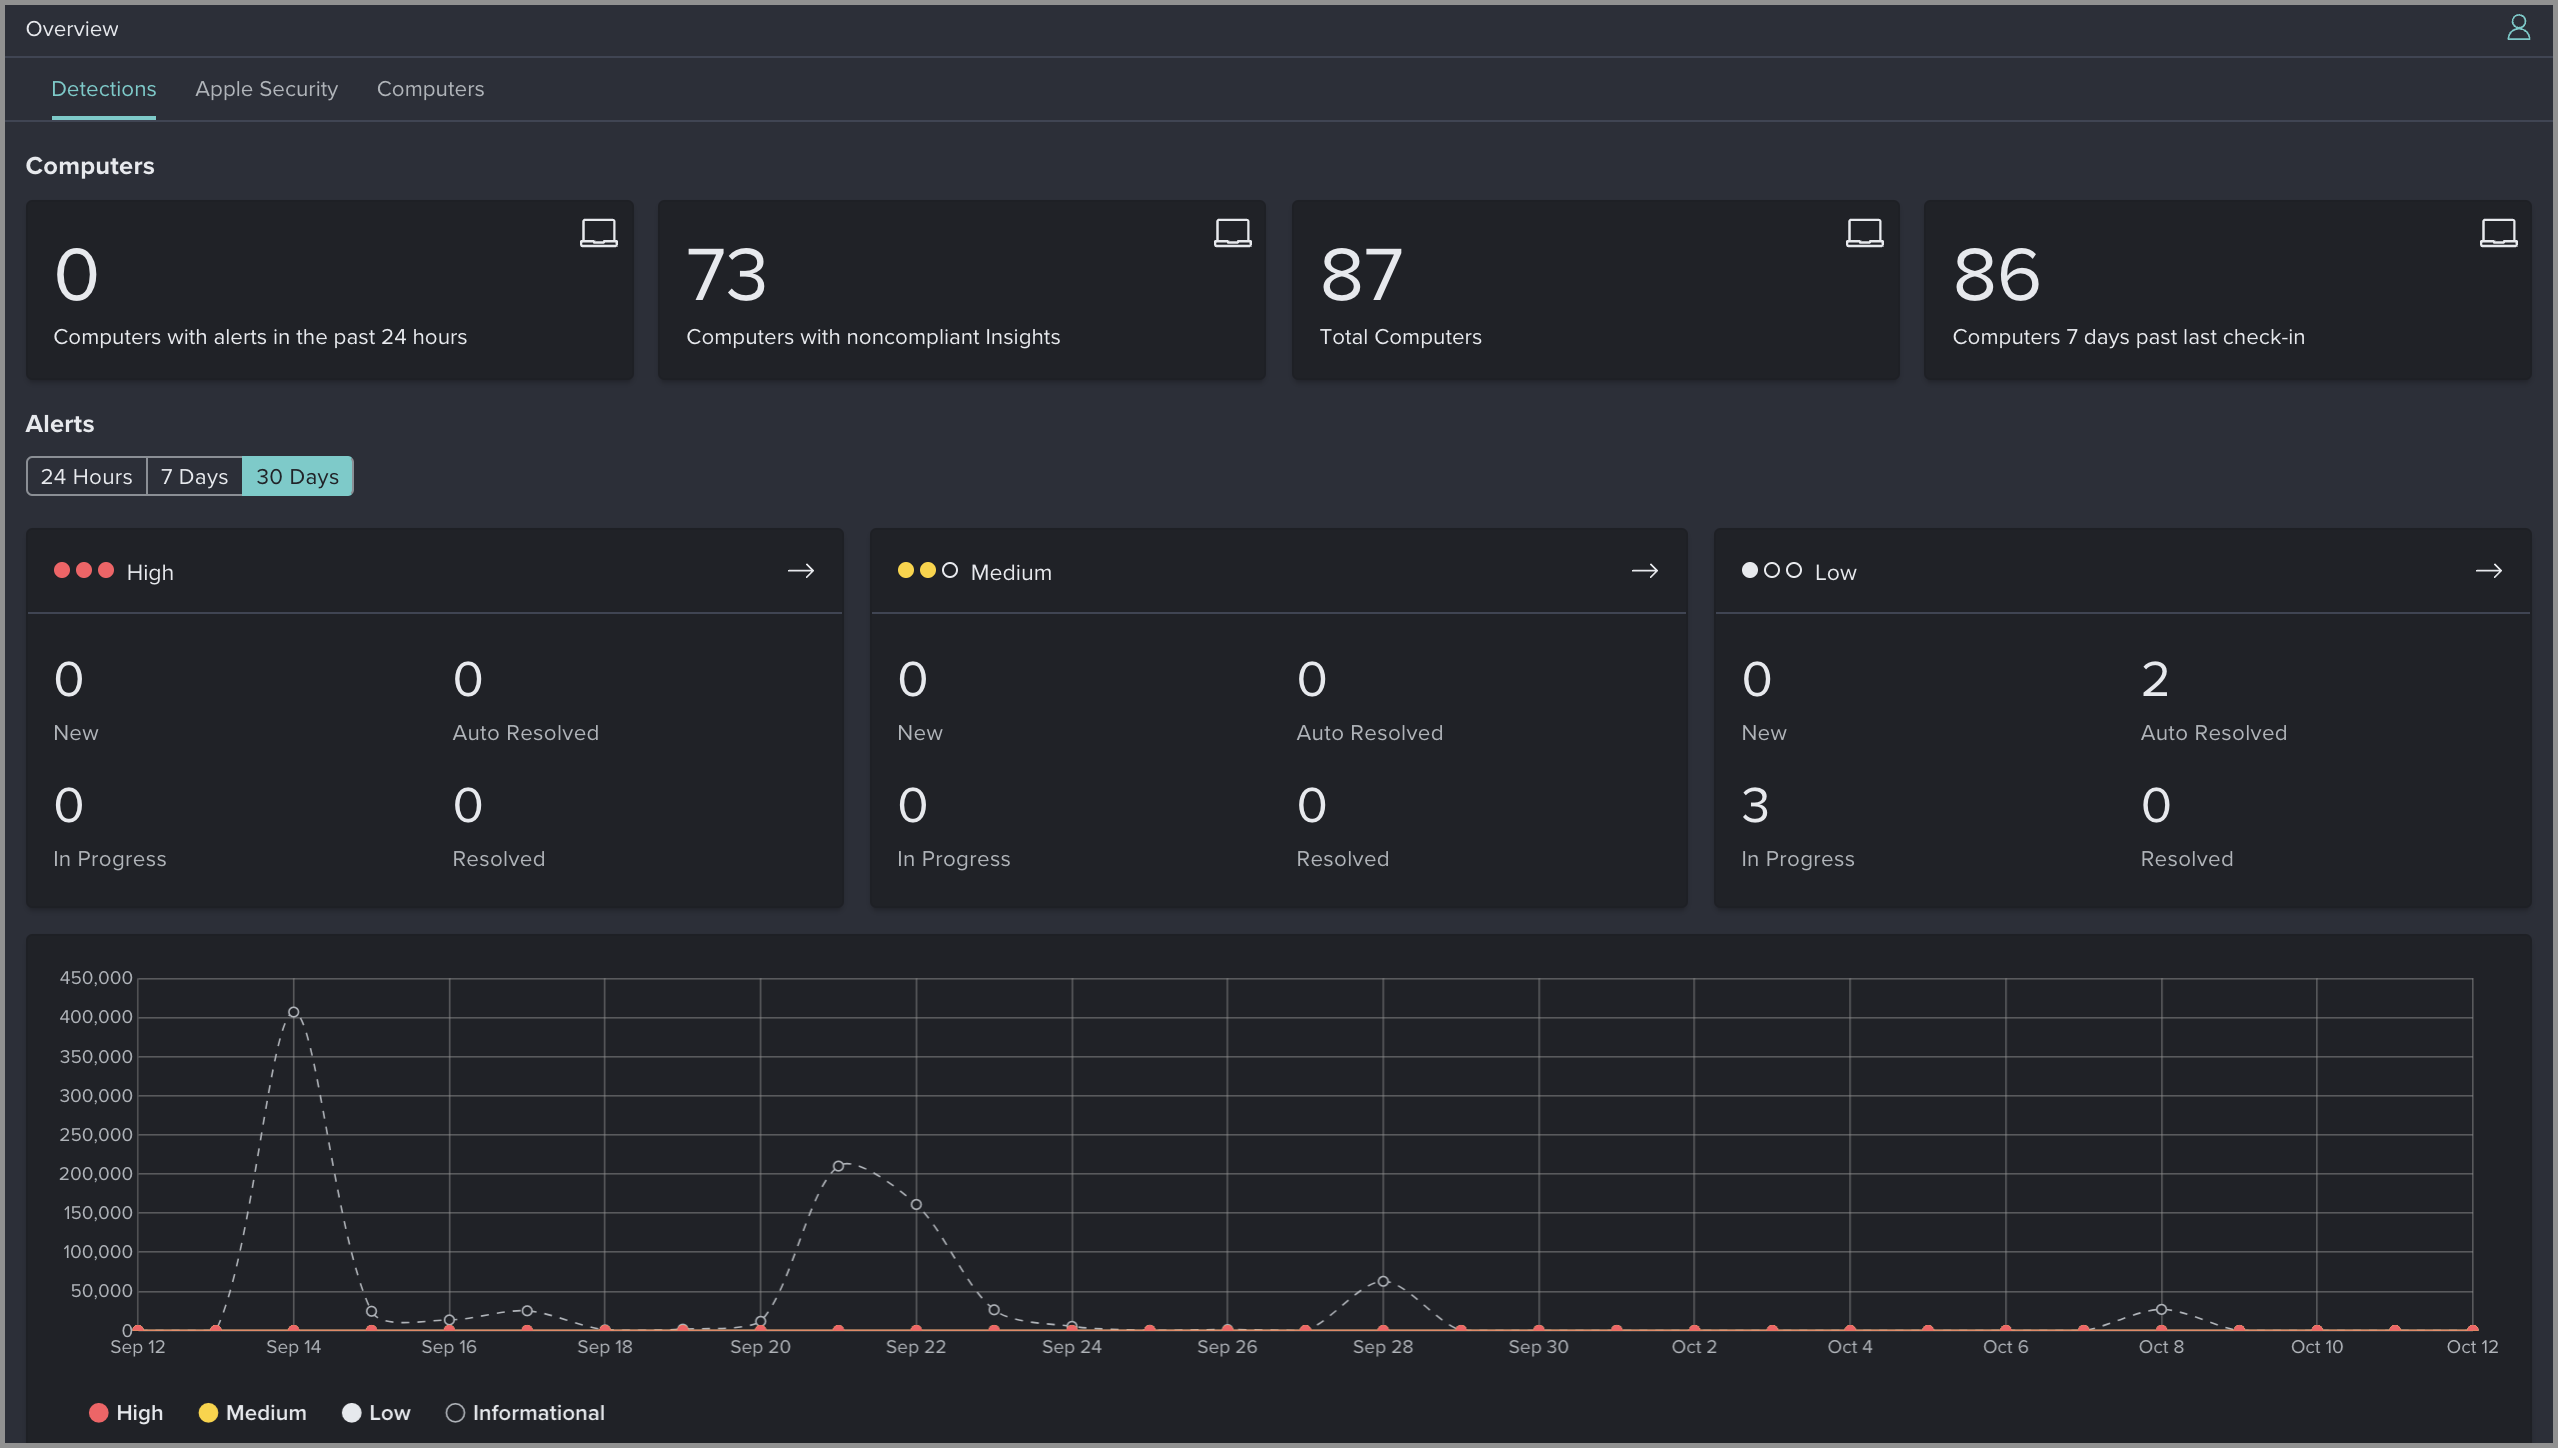Image resolution: width=2558 pixels, height=1448 pixels.
Task: Click the Medium Auto Resolved count
Action: pyautogui.click(x=1312, y=680)
